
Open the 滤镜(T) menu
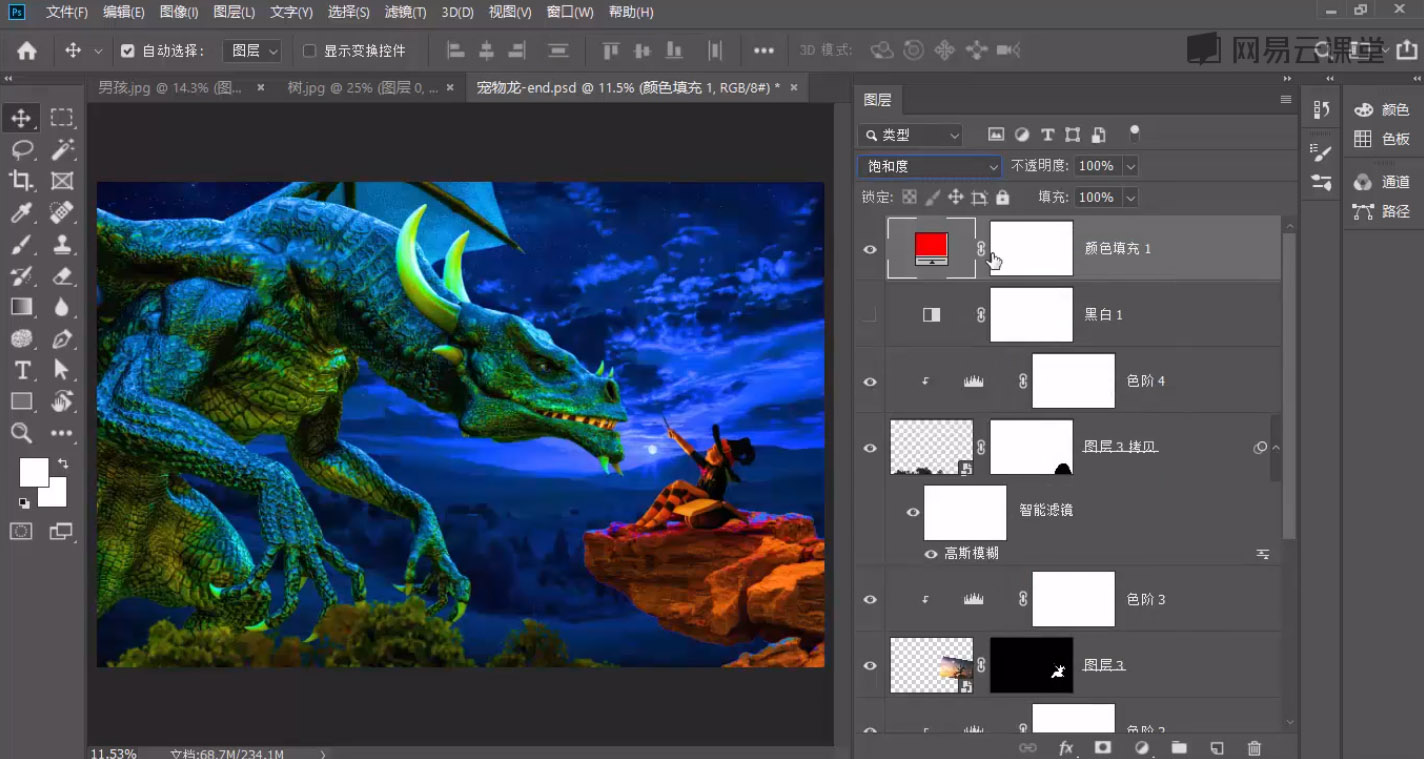pos(405,12)
